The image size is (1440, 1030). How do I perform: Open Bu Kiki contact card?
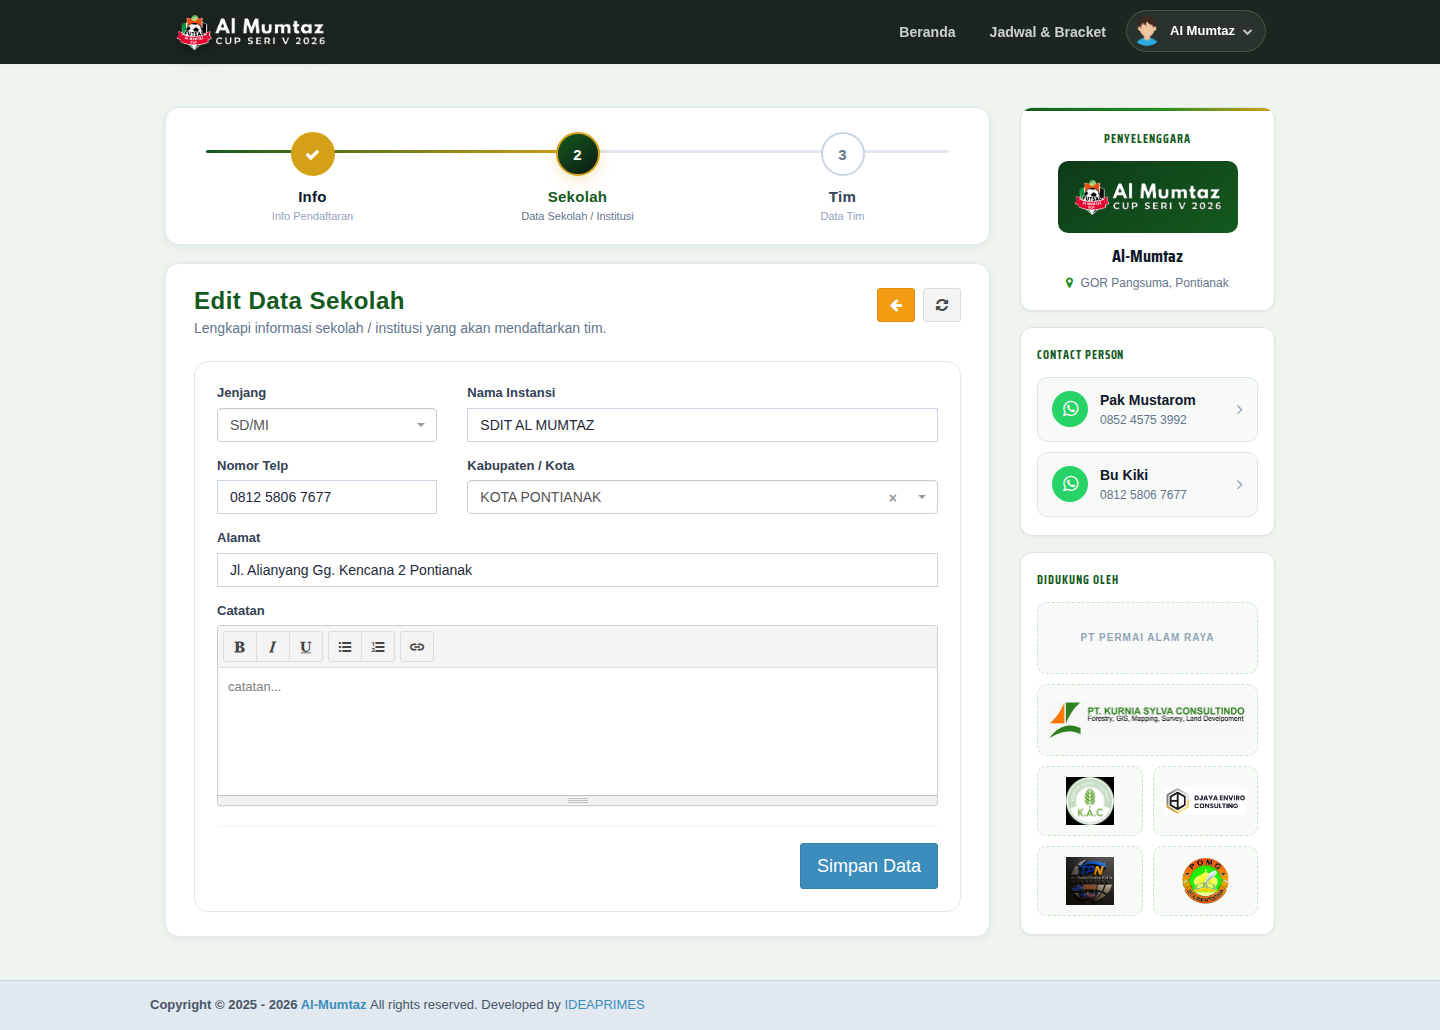(1147, 484)
